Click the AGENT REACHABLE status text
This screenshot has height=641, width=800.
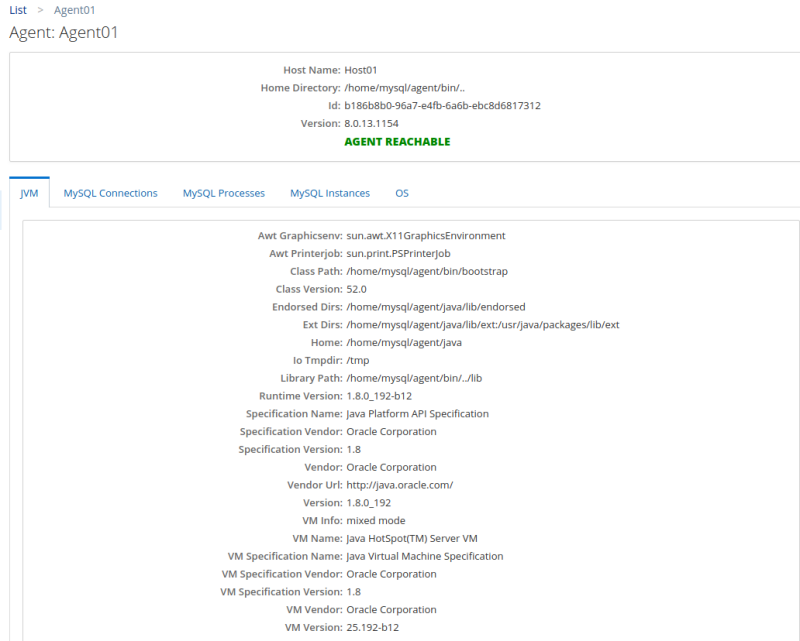tap(397, 142)
